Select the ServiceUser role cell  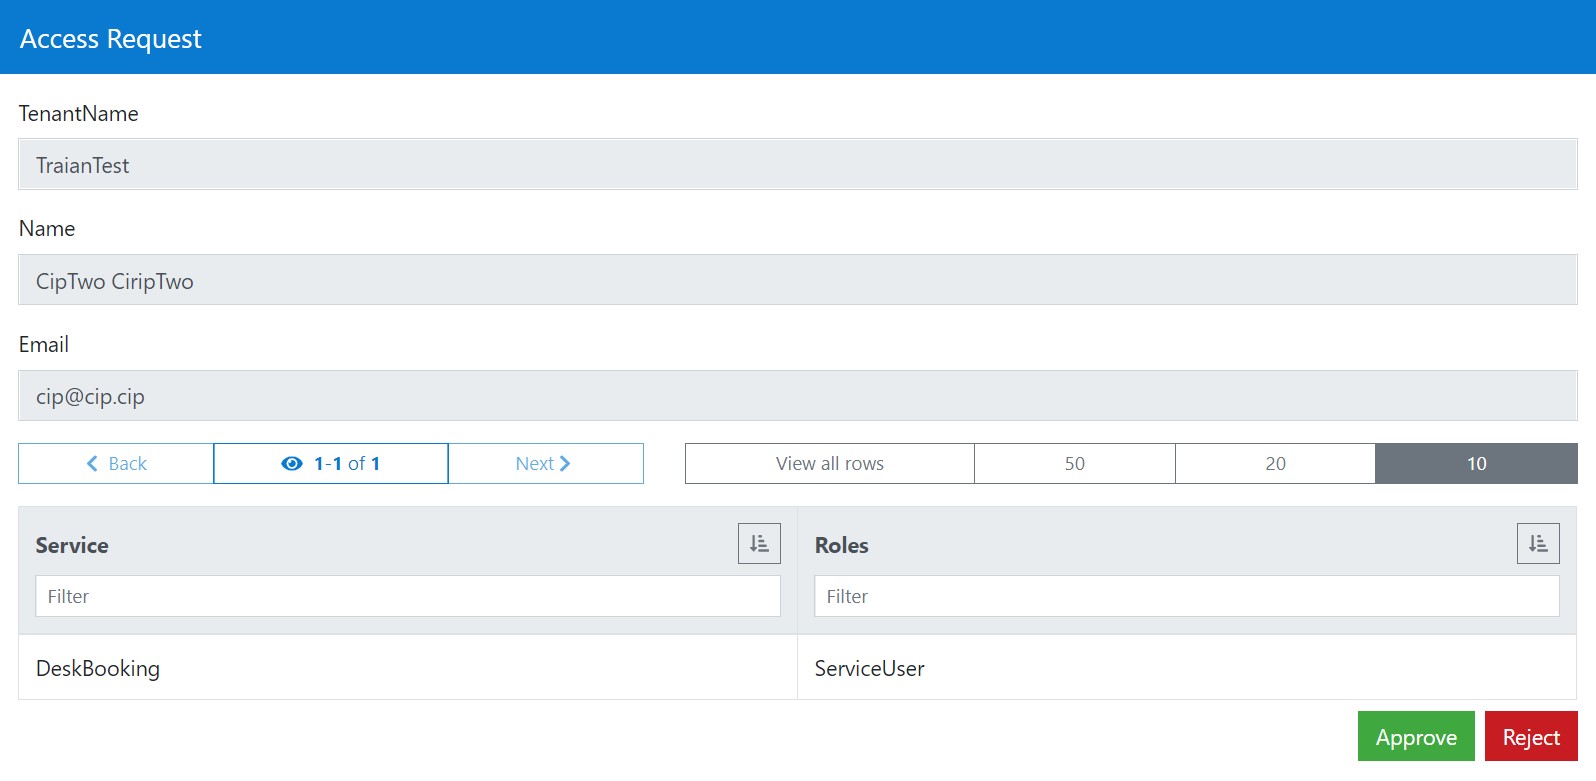click(x=1187, y=668)
